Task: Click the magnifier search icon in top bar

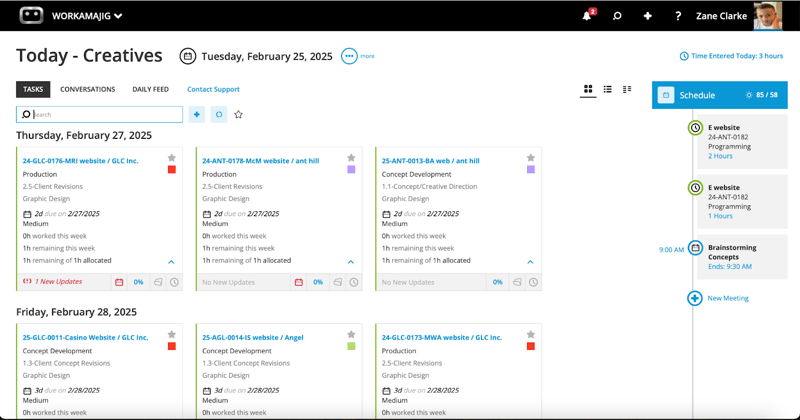Action: (x=617, y=16)
